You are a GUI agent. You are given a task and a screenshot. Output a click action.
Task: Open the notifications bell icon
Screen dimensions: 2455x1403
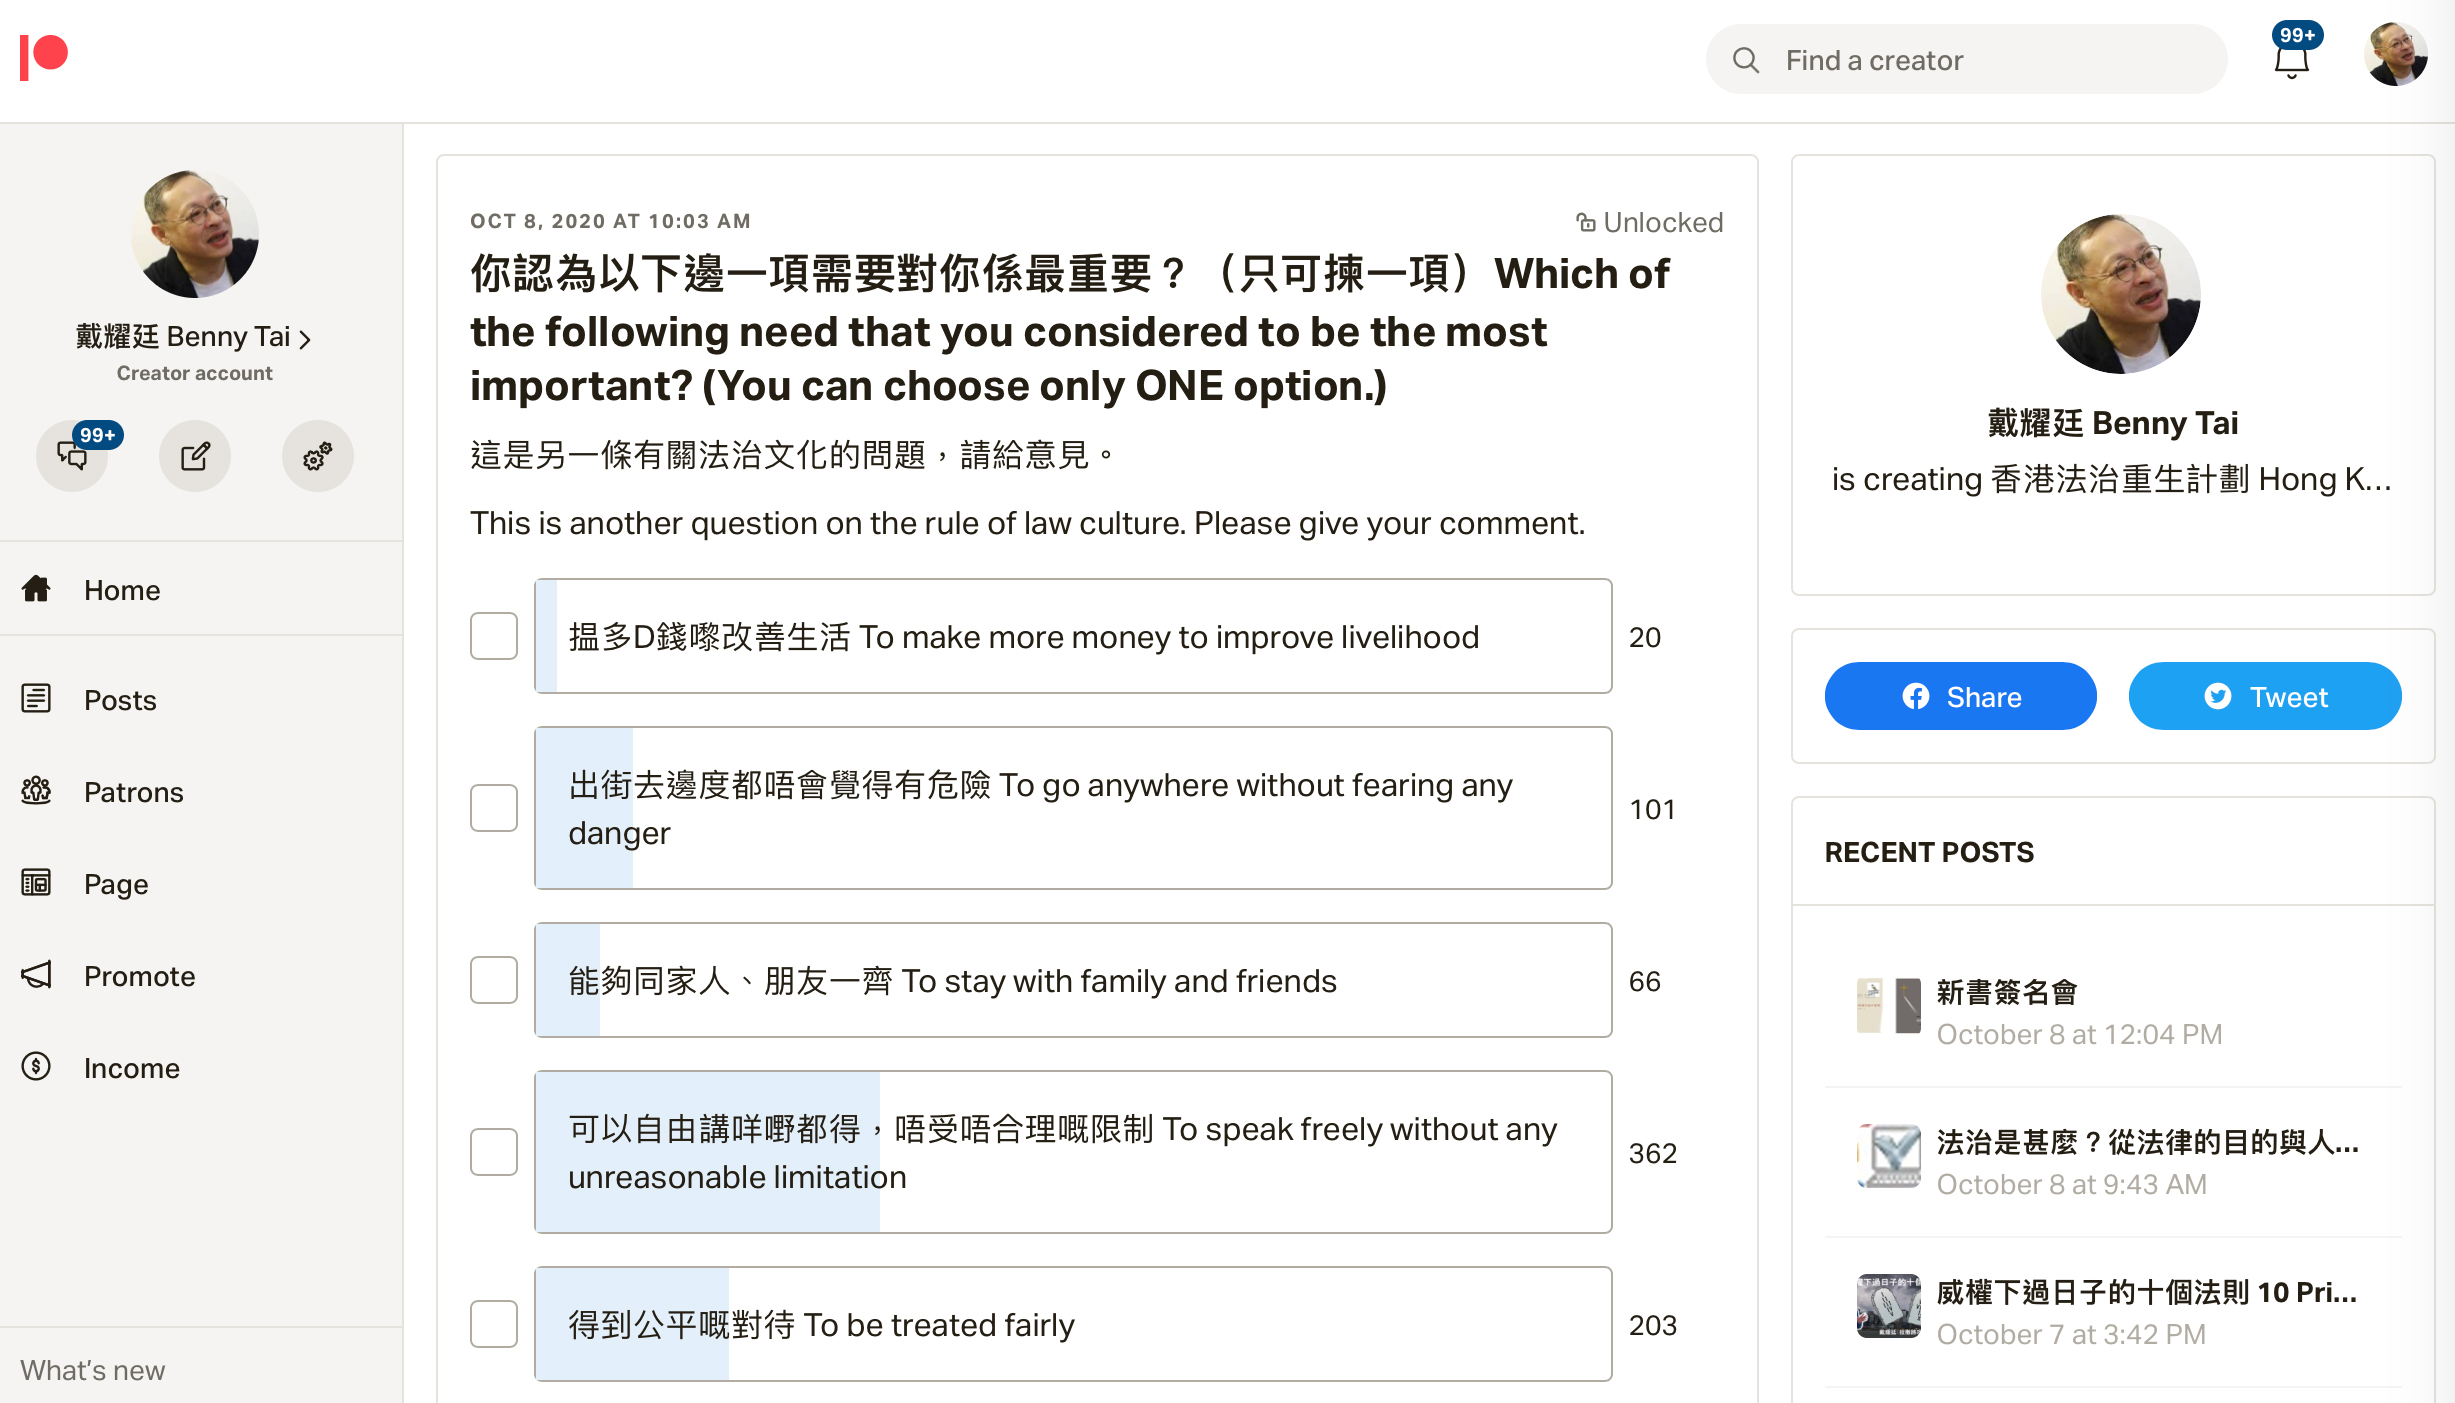click(x=2291, y=62)
